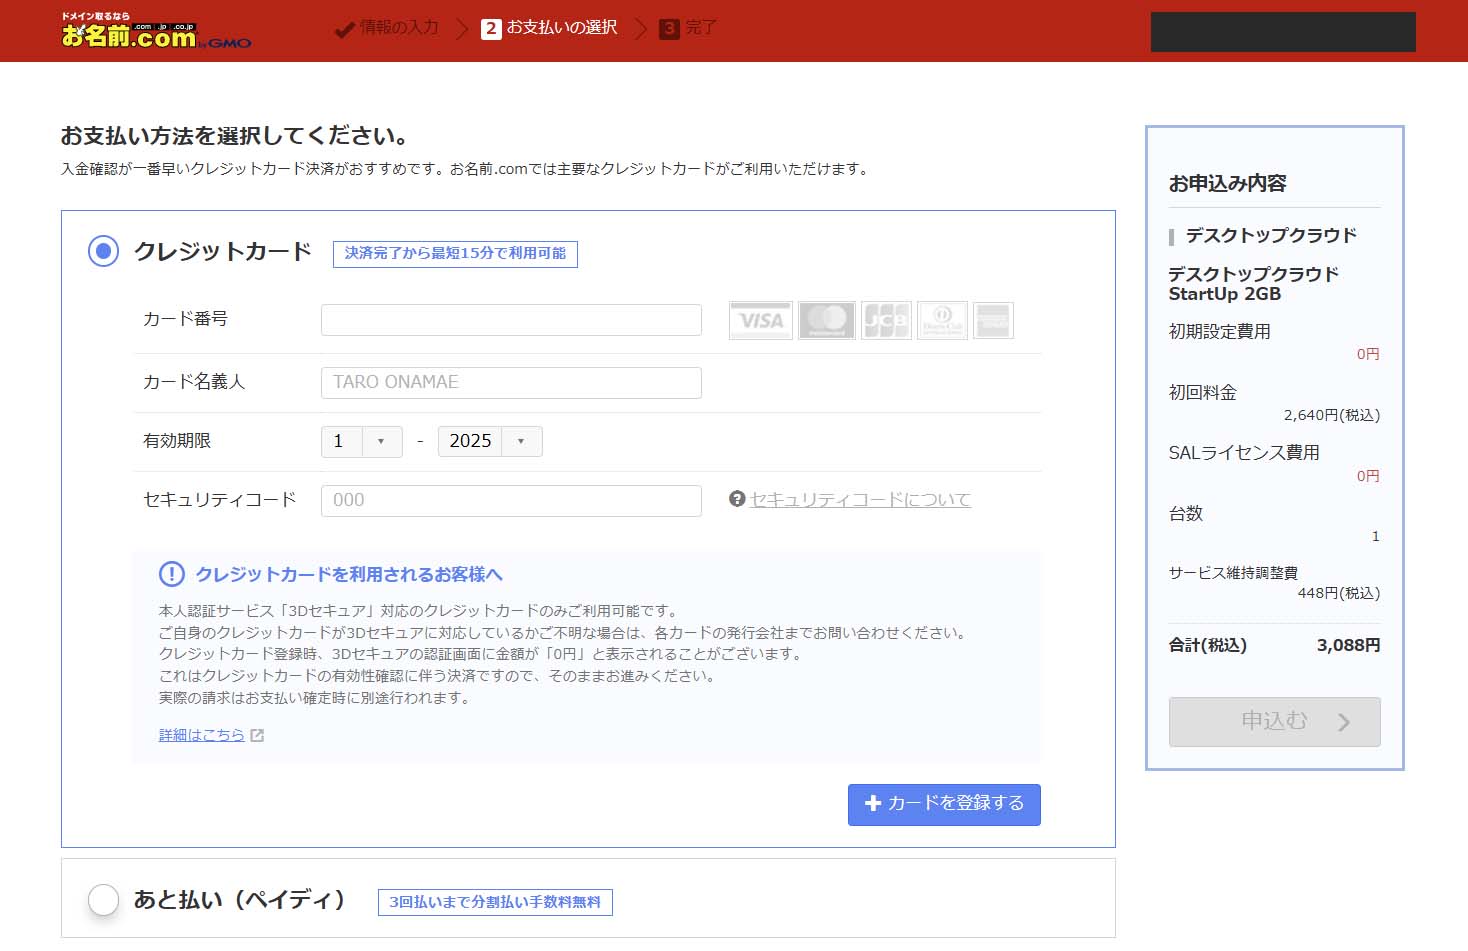Click the 台数 label

1185,514
